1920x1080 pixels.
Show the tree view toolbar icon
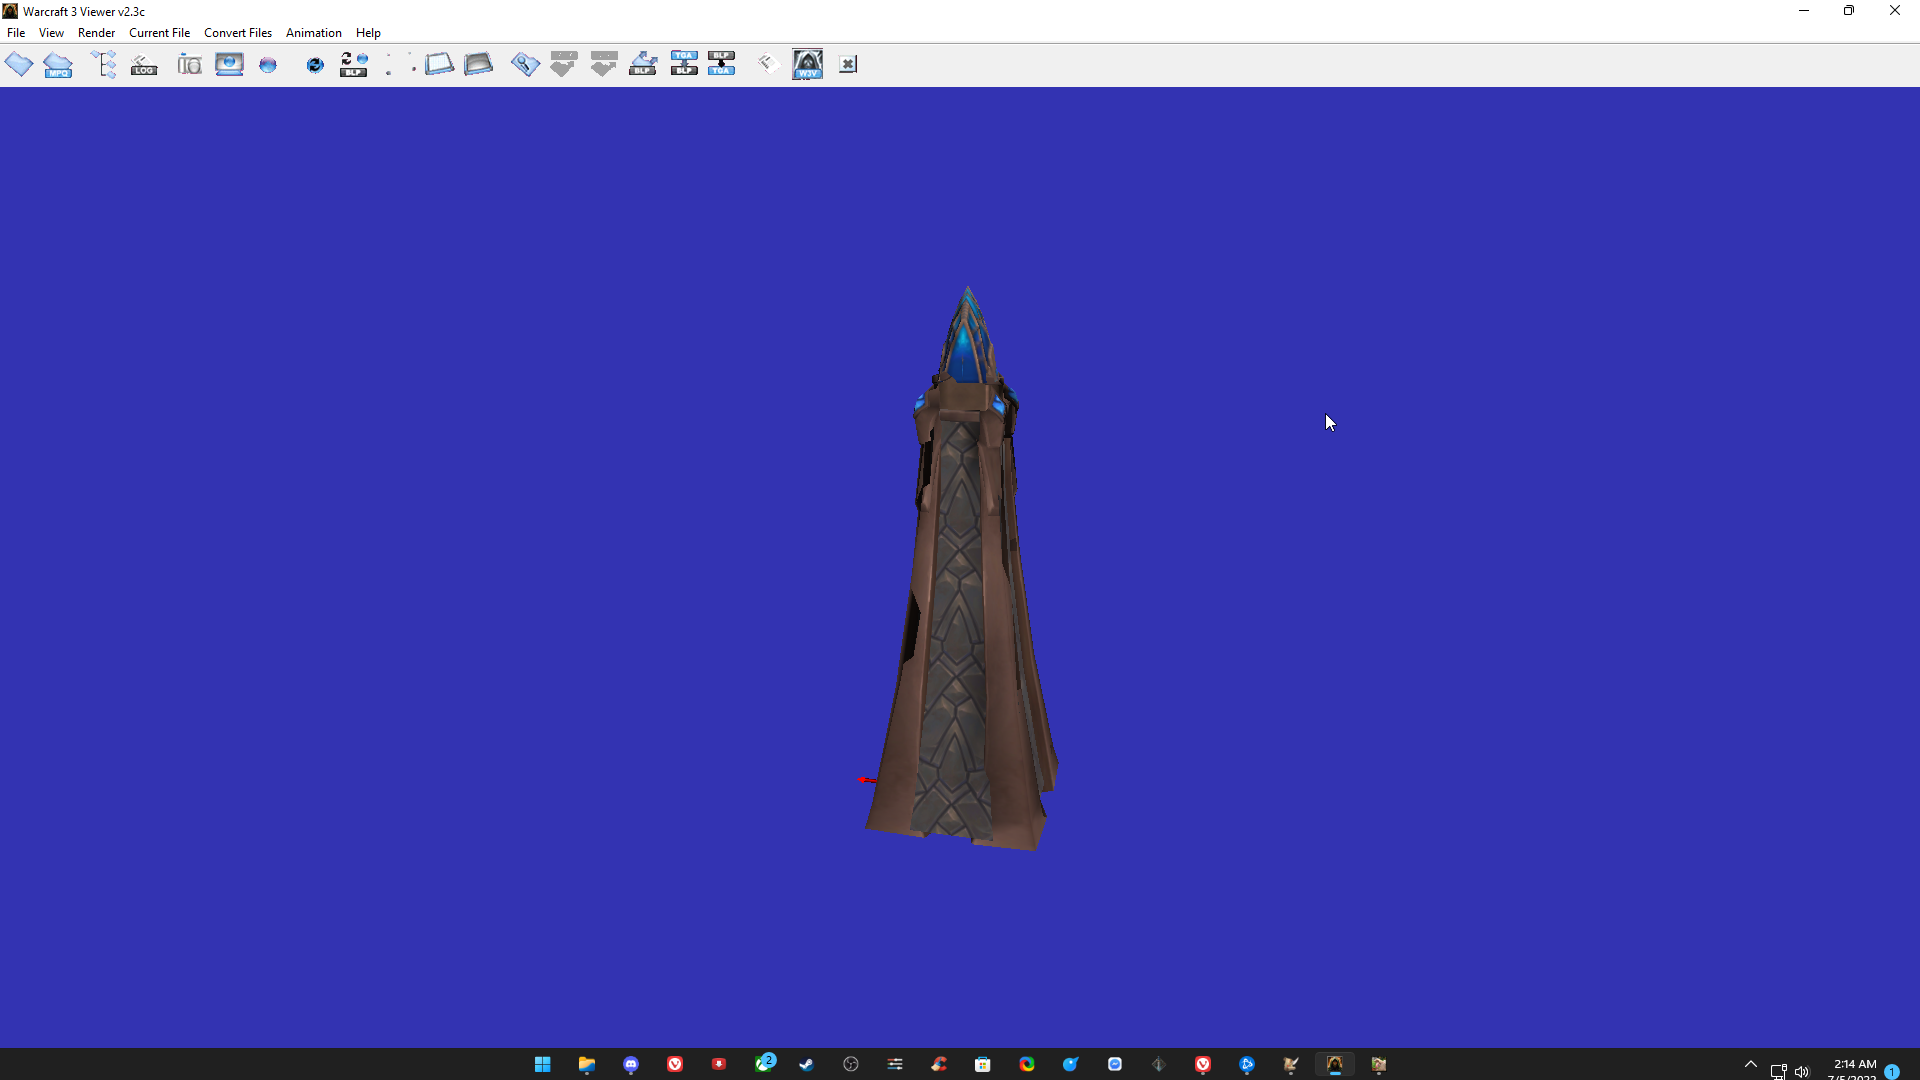pyautogui.click(x=104, y=64)
